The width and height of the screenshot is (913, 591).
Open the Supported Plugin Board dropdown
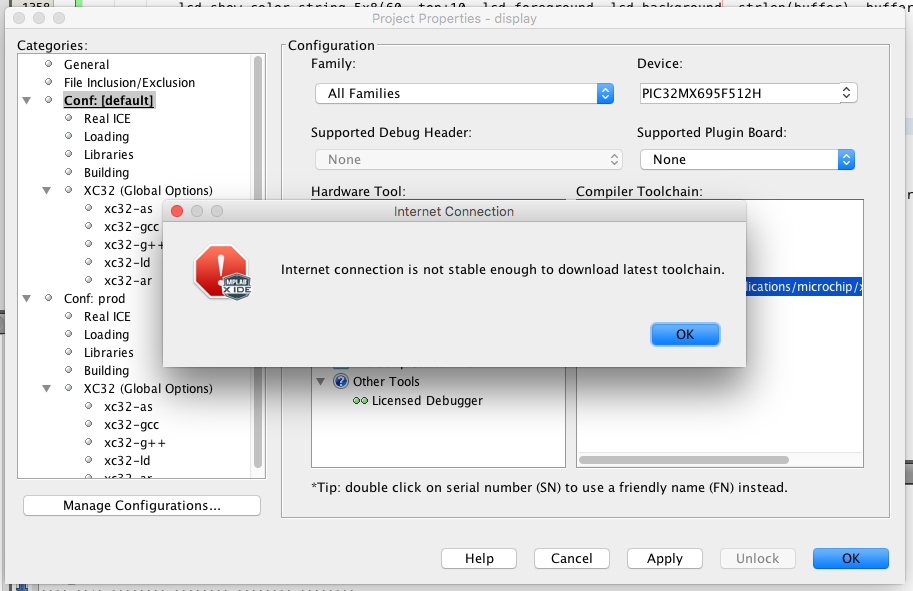[x=747, y=160]
